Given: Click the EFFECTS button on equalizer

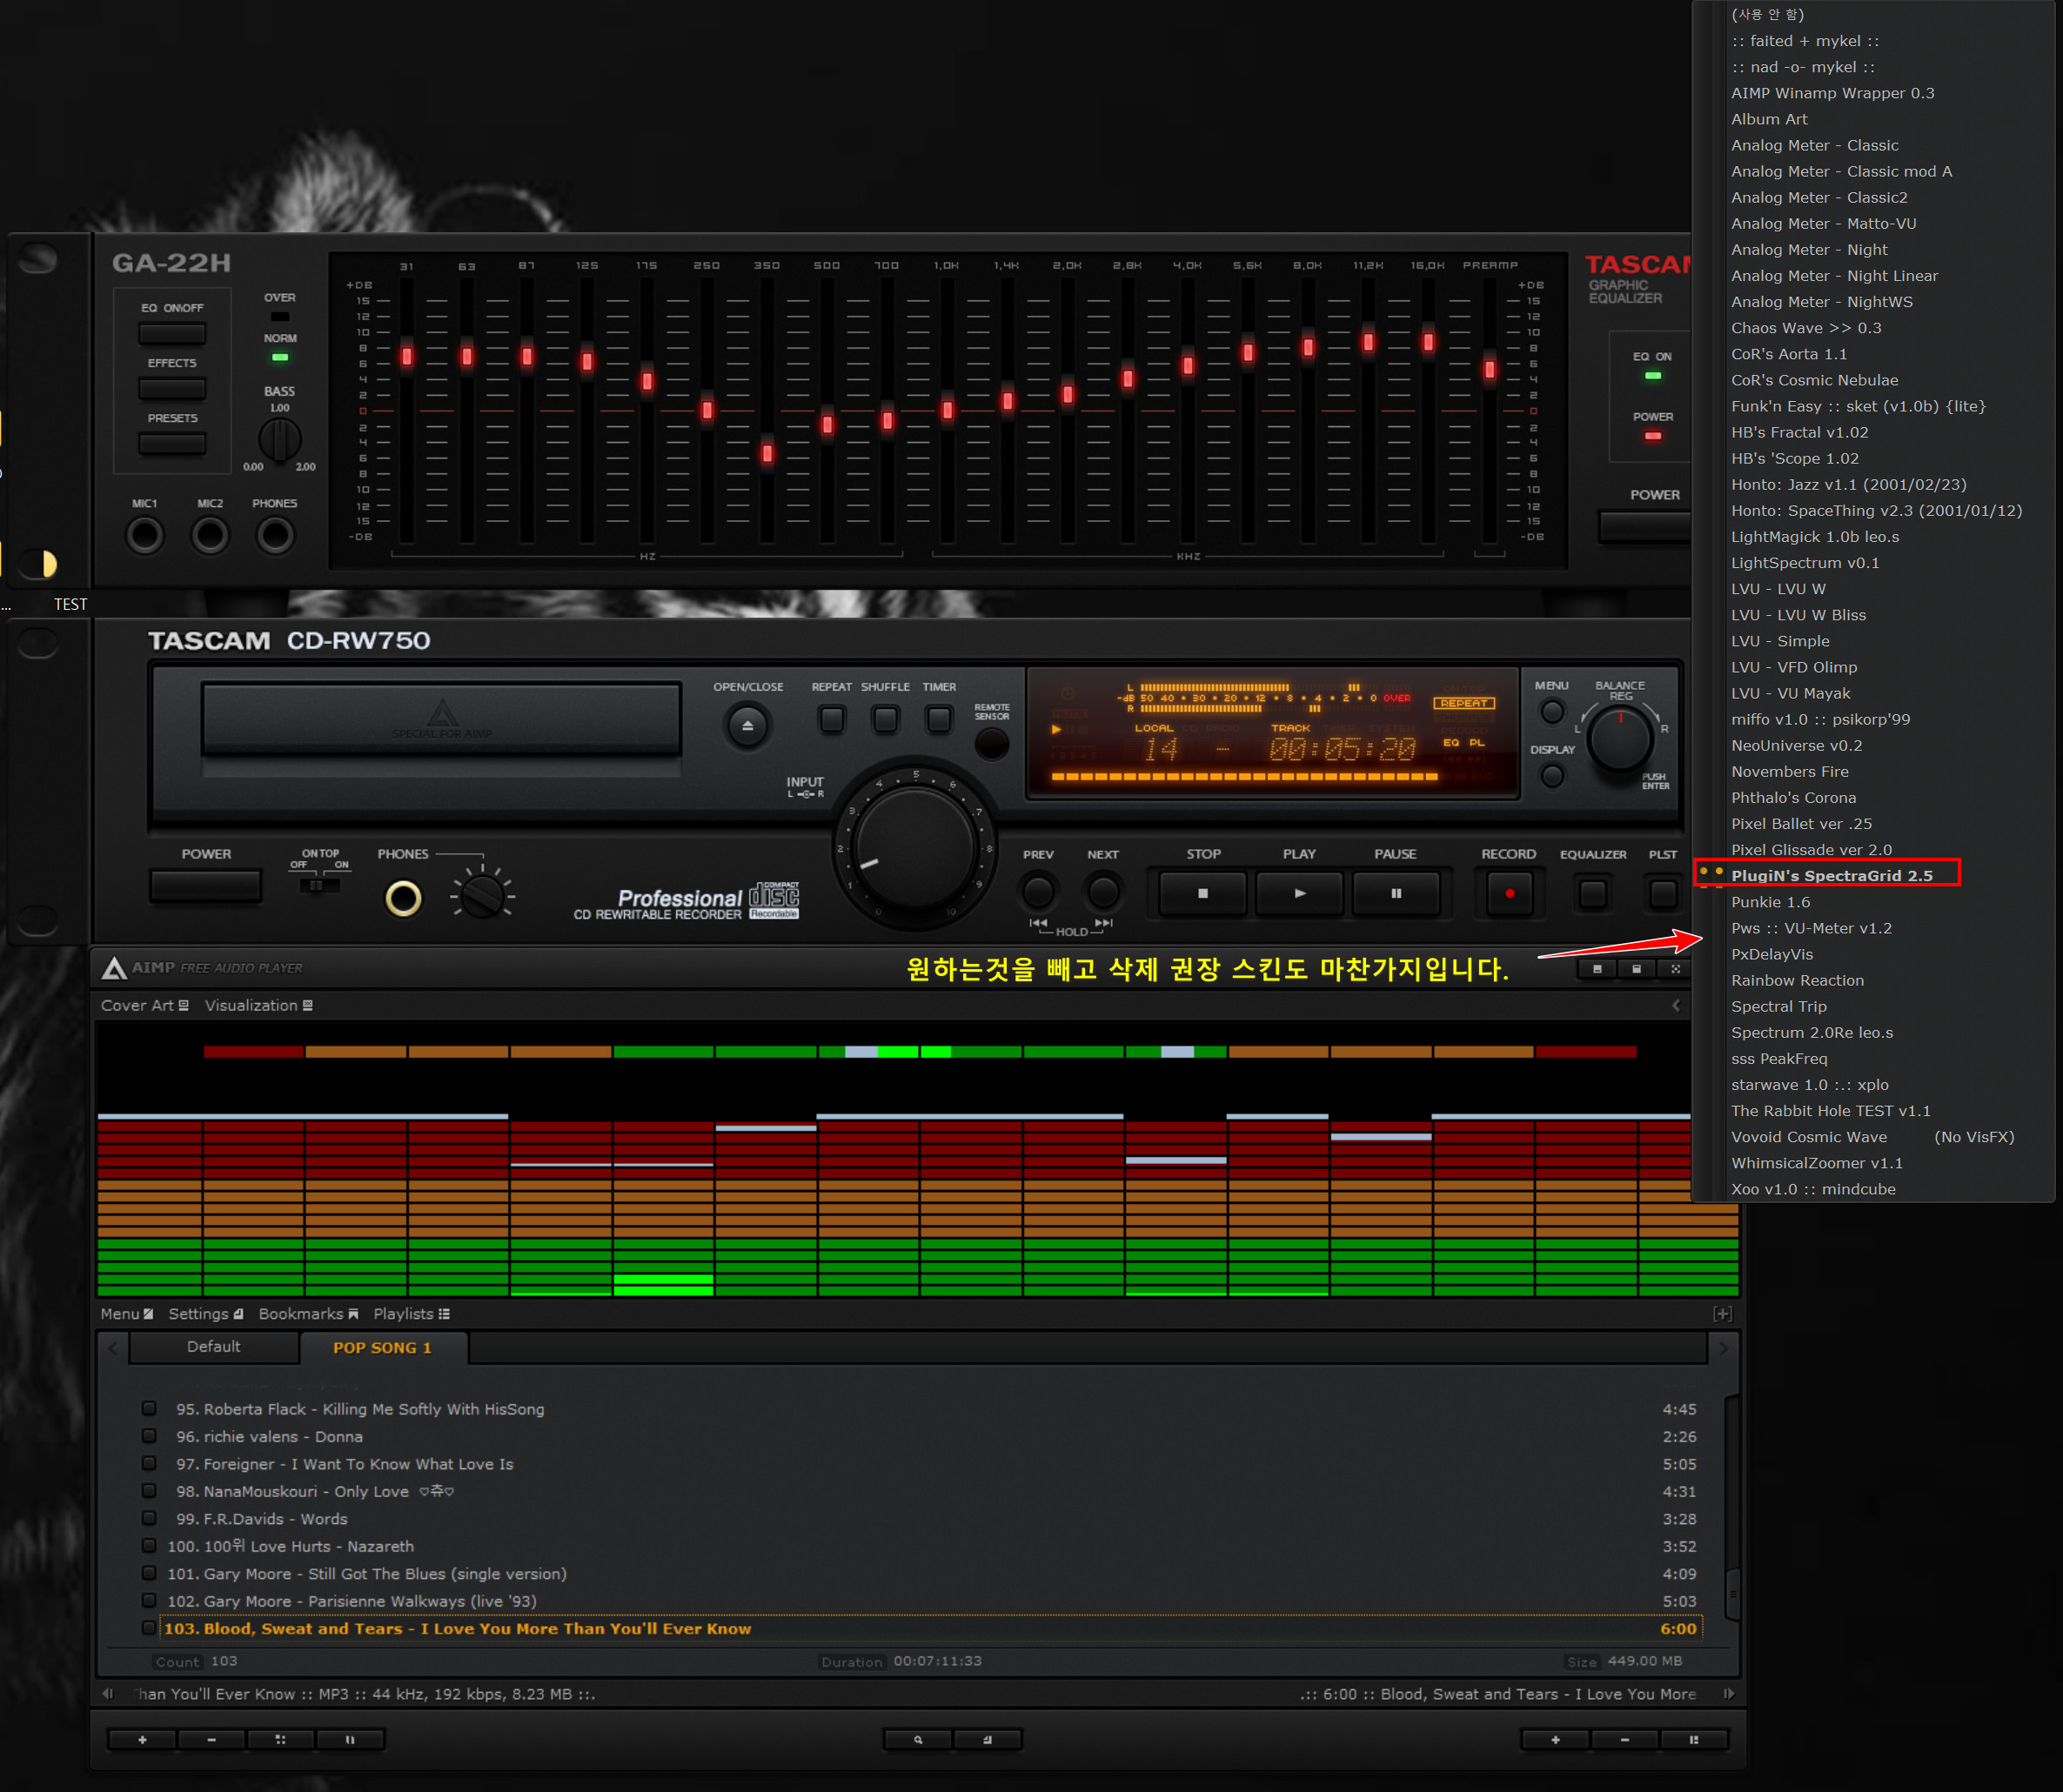Looking at the screenshot, I should click(x=172, y=388).
